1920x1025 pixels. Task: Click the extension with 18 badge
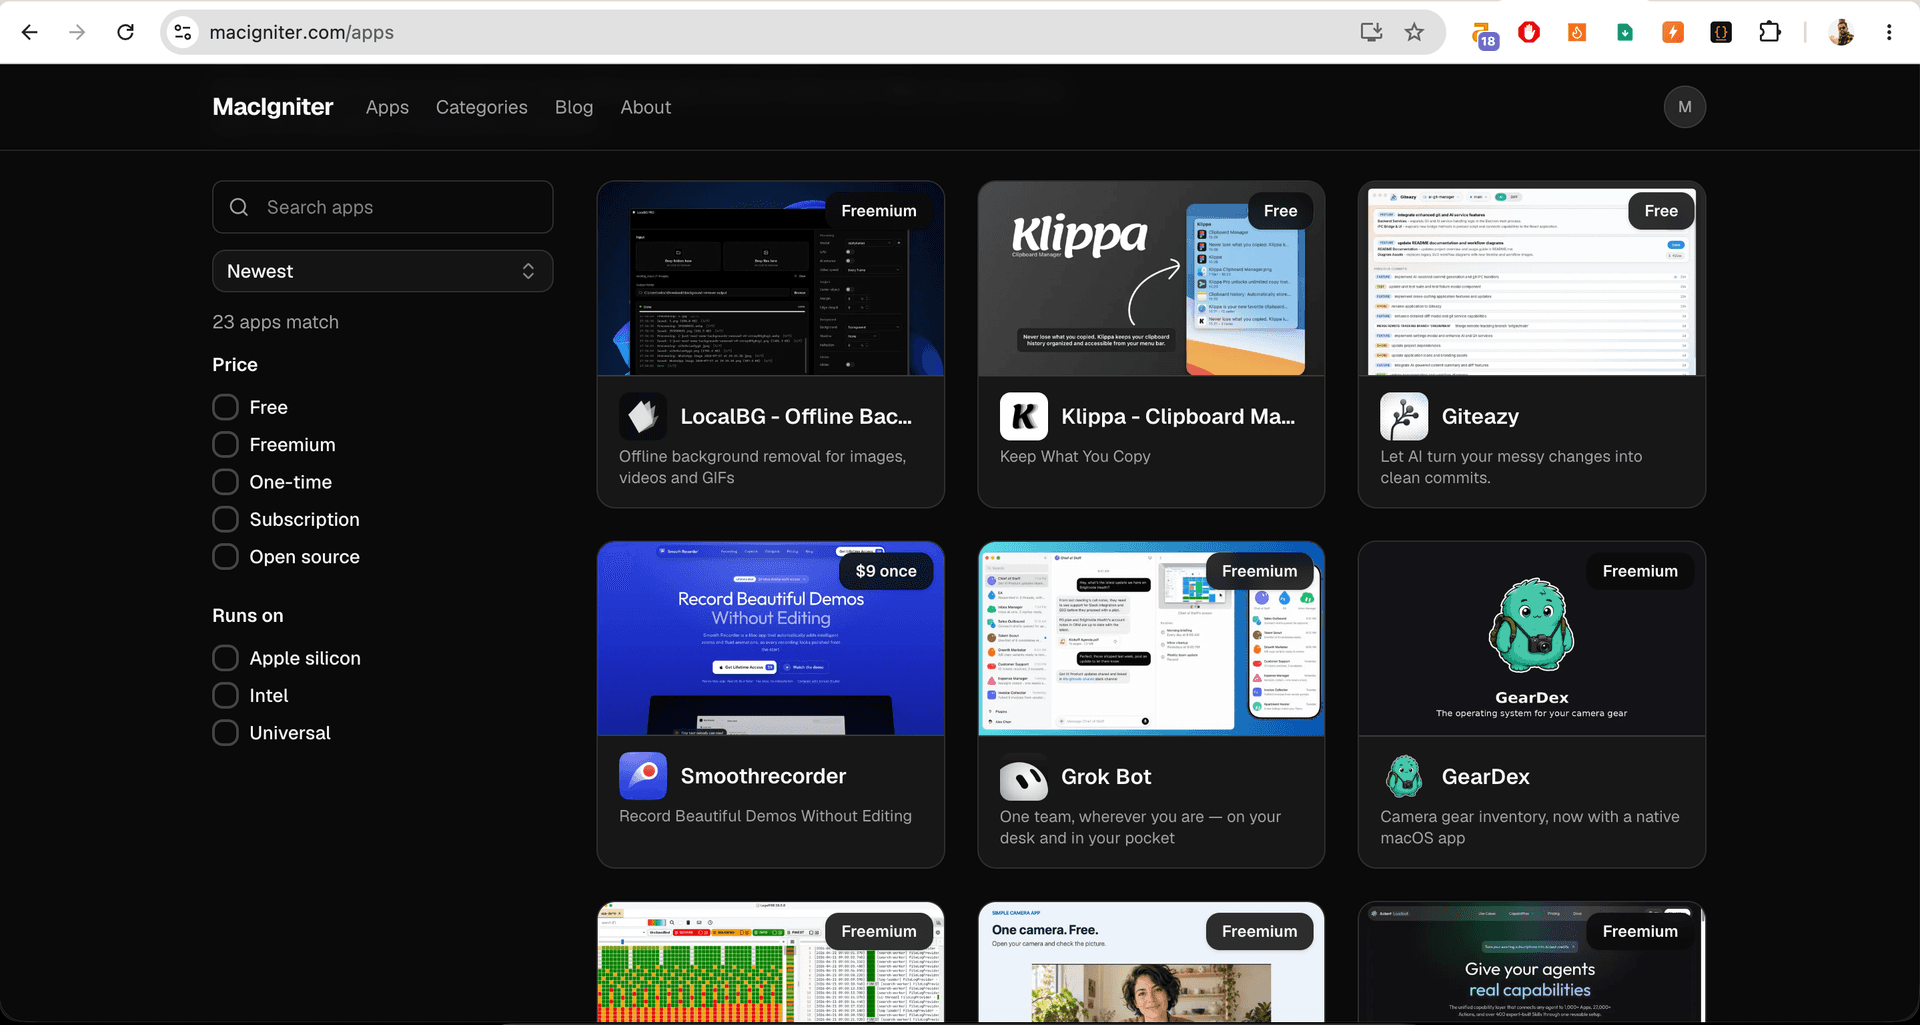pos(1483,34)
